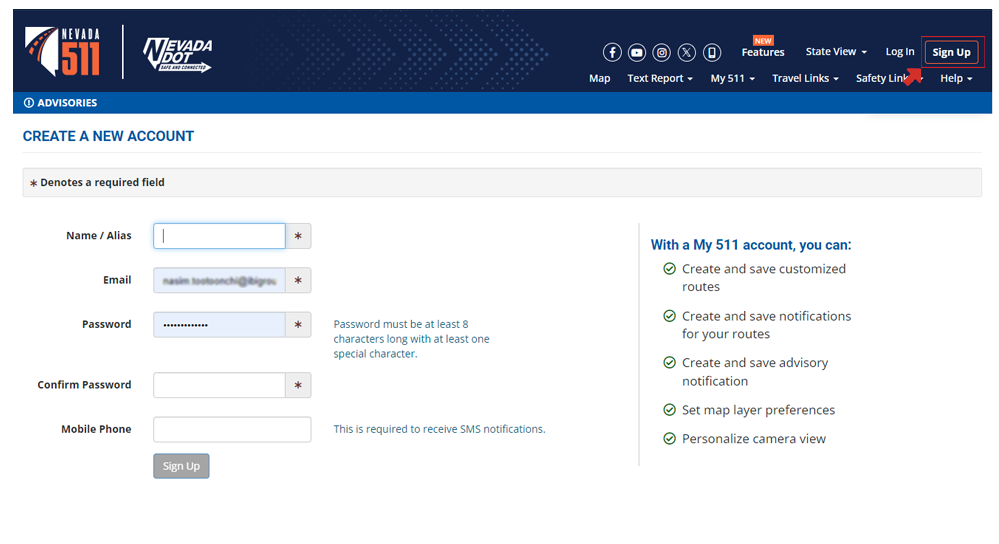
Task: Open the Instagram social icon
Action: pyautogui.click(x=662, y=53)
